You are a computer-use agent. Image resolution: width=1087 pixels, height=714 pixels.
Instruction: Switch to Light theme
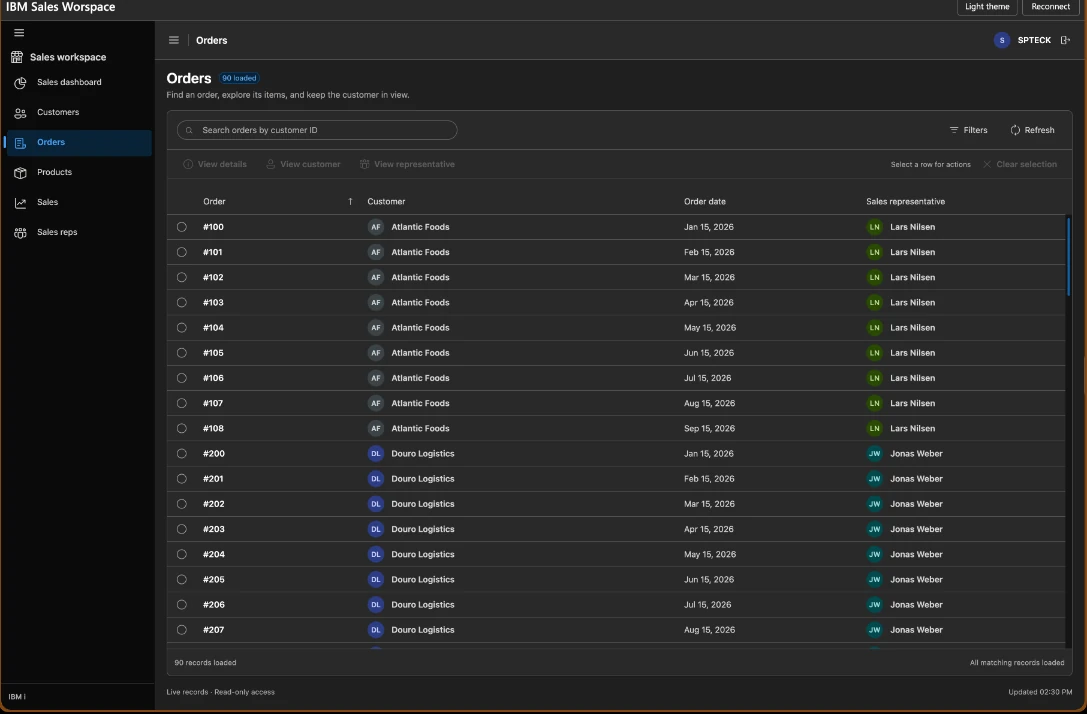tap(987, 7)
